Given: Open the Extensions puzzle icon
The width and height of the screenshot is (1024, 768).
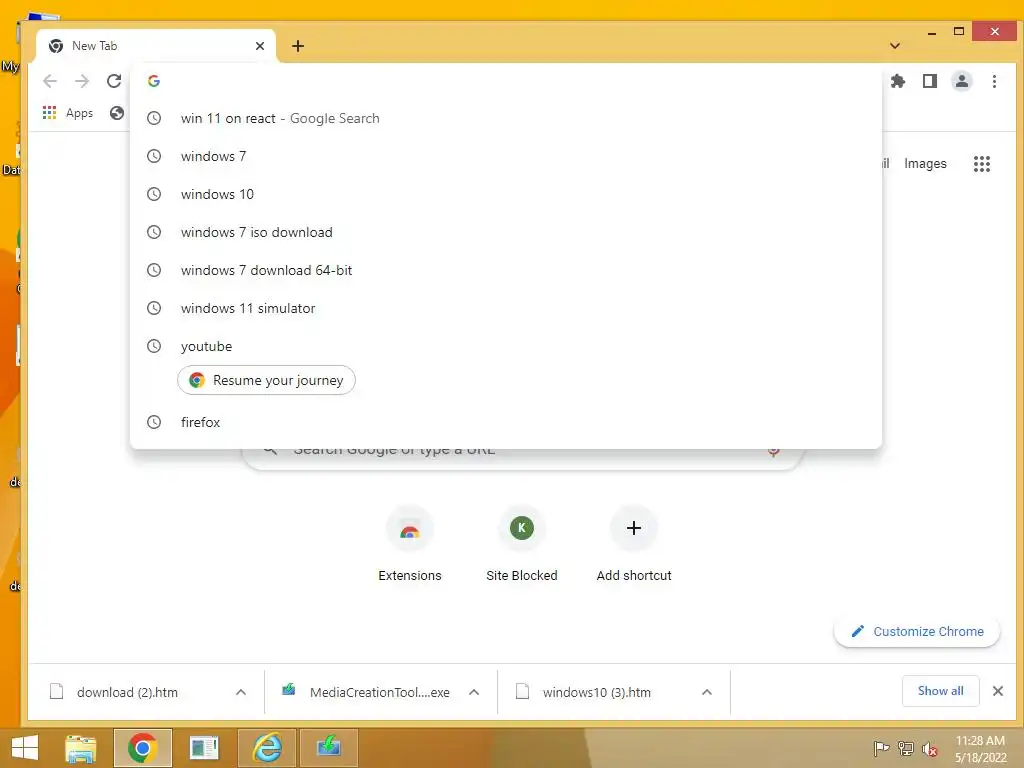Looking at the screenshot, I should point(898,81).
